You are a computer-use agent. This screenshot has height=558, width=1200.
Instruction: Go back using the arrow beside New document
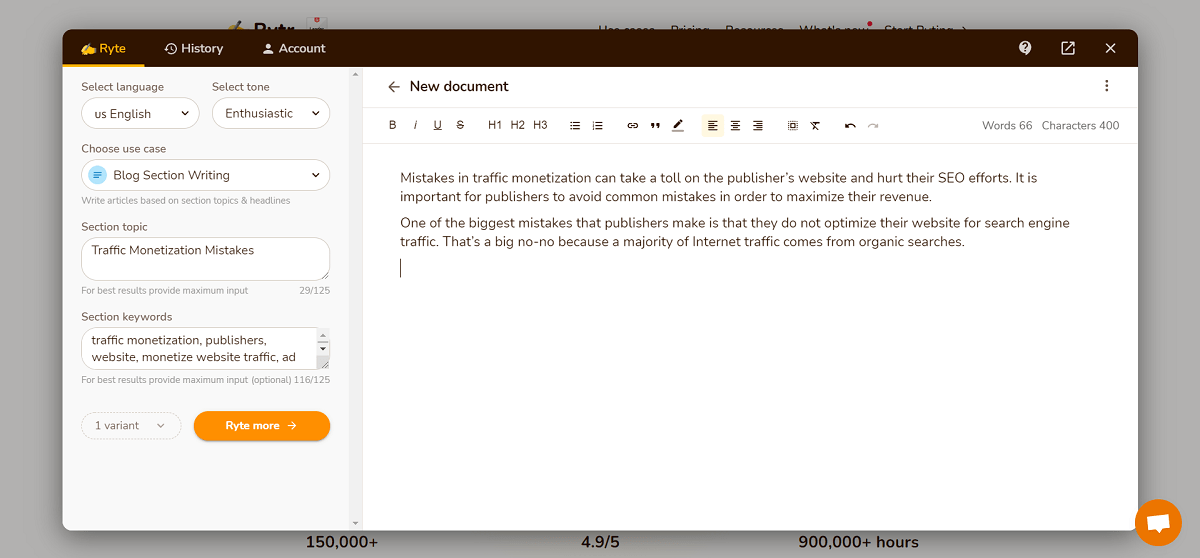tap(394, 87)
